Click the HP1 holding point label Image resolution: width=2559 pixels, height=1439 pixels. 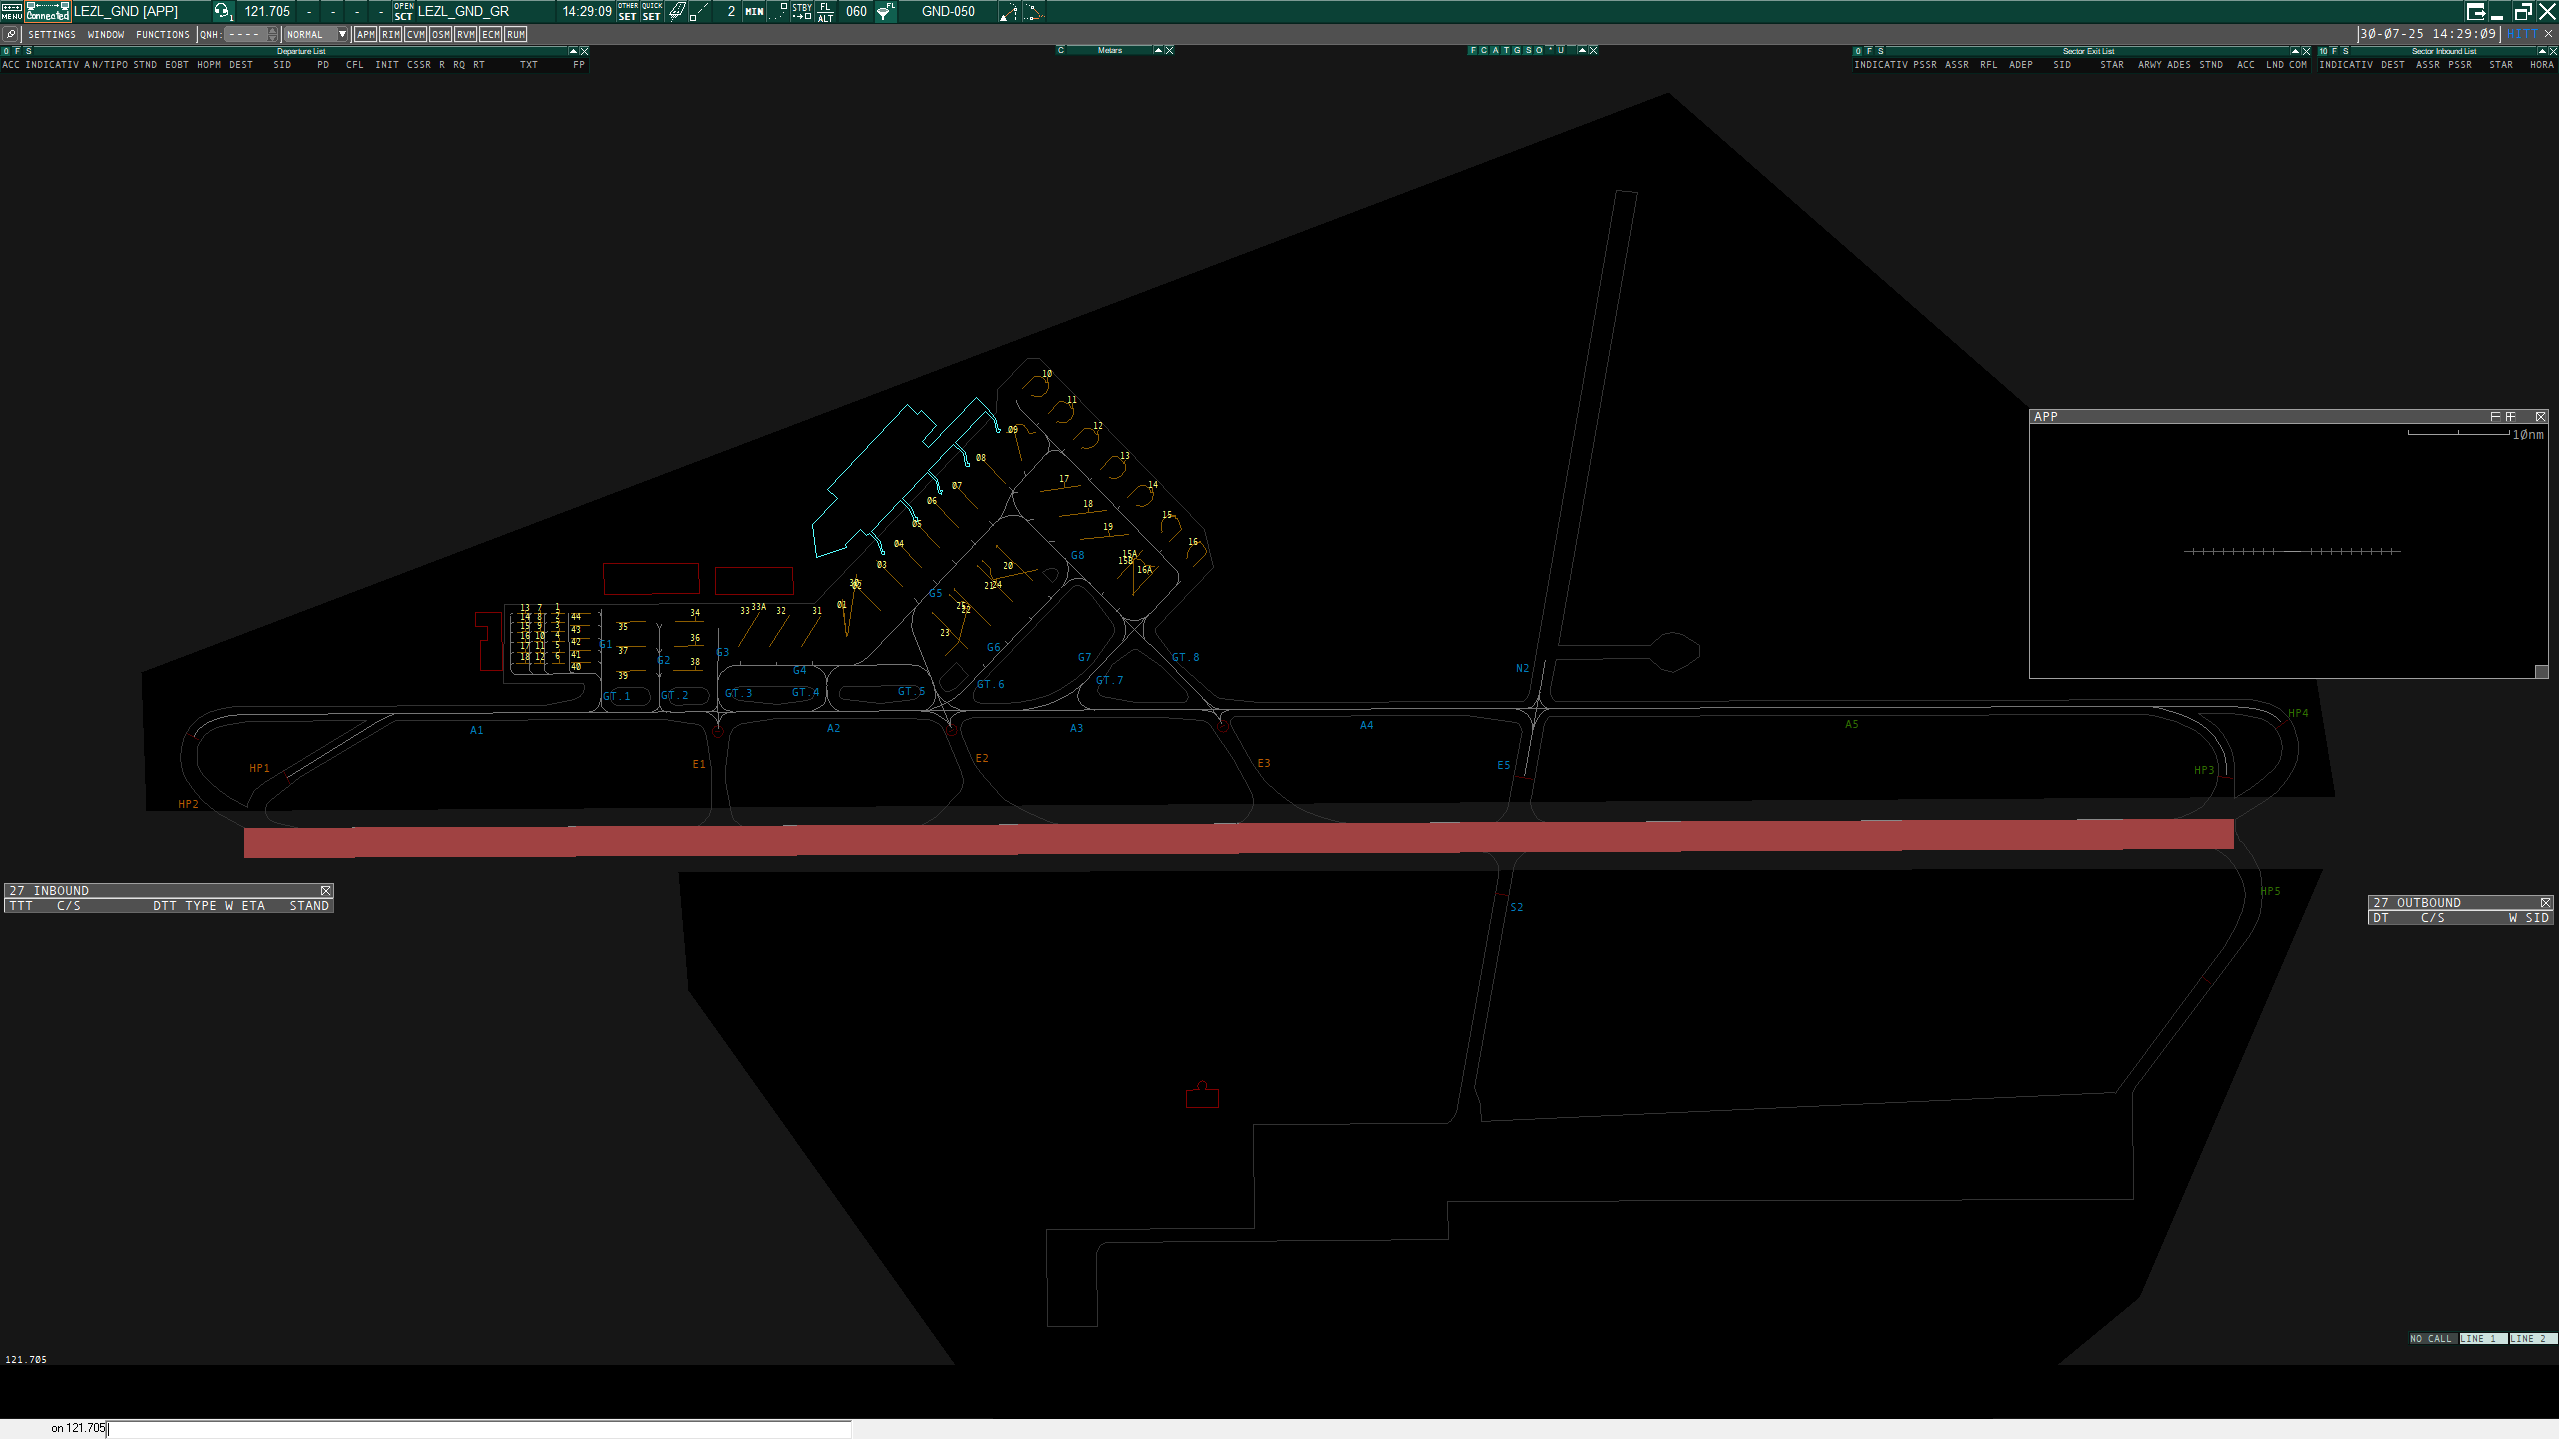click(x=259, y=768)
